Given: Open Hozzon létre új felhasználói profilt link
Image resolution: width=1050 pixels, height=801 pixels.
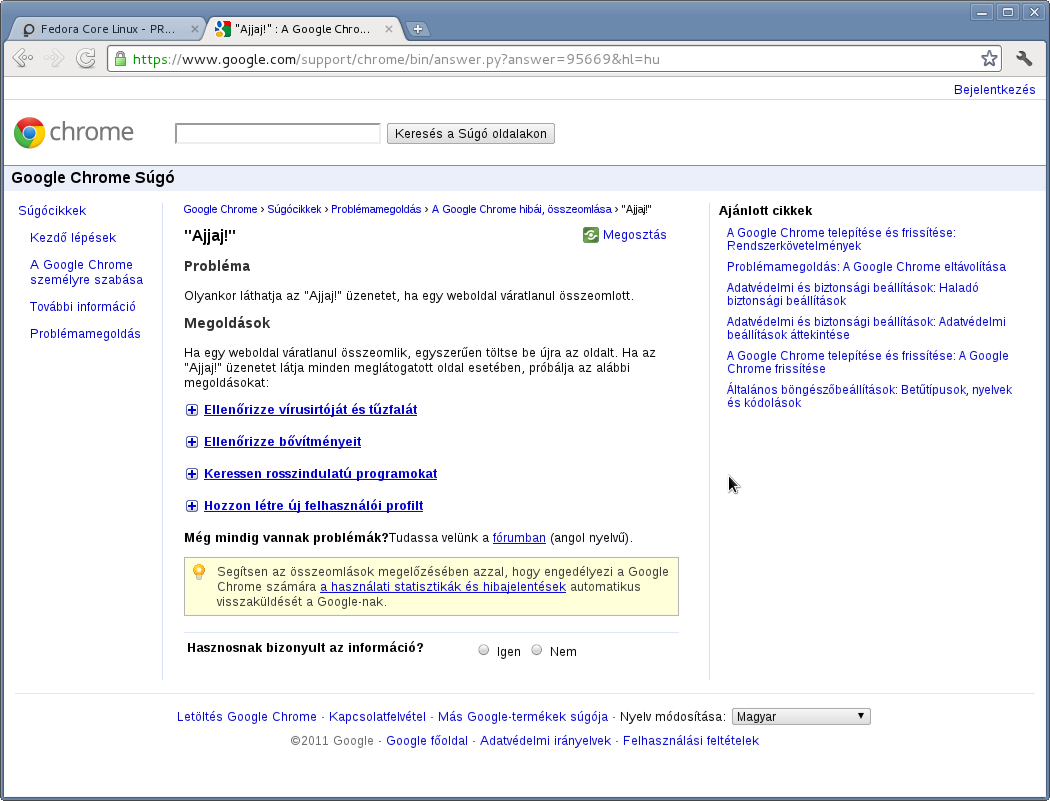Looking at the screenshot, I should pyautogui.click(x=313, y=506).
